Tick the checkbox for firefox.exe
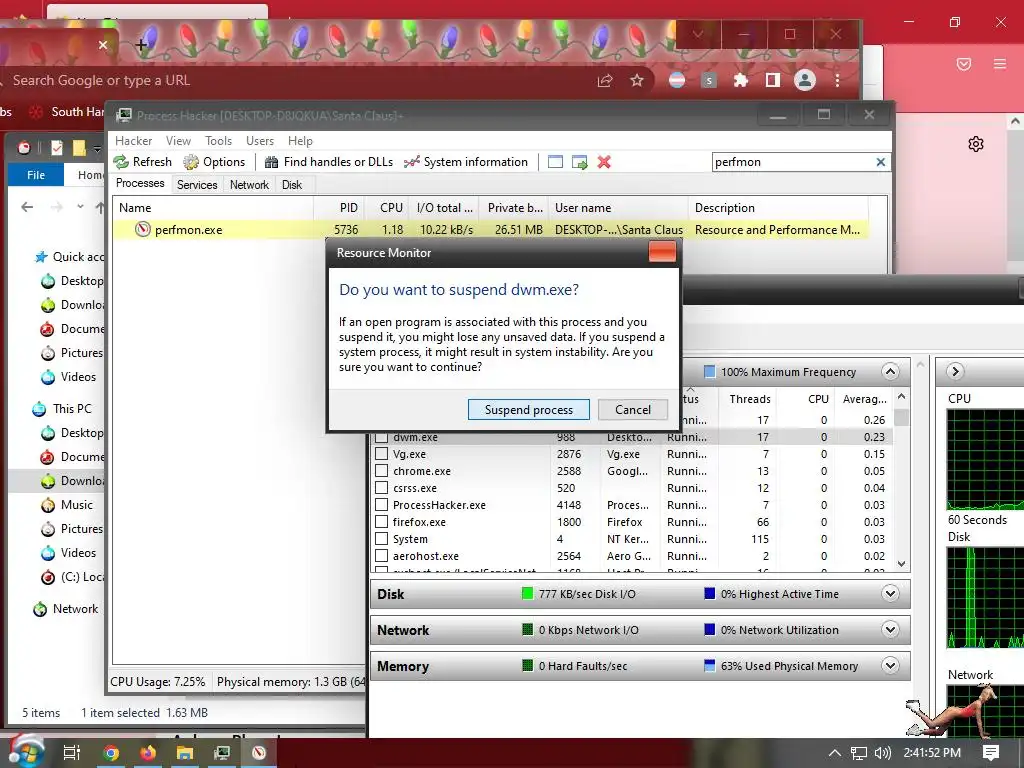Image resolution: width=1024 pixels, height=768 pixels. tap(381, 522)
